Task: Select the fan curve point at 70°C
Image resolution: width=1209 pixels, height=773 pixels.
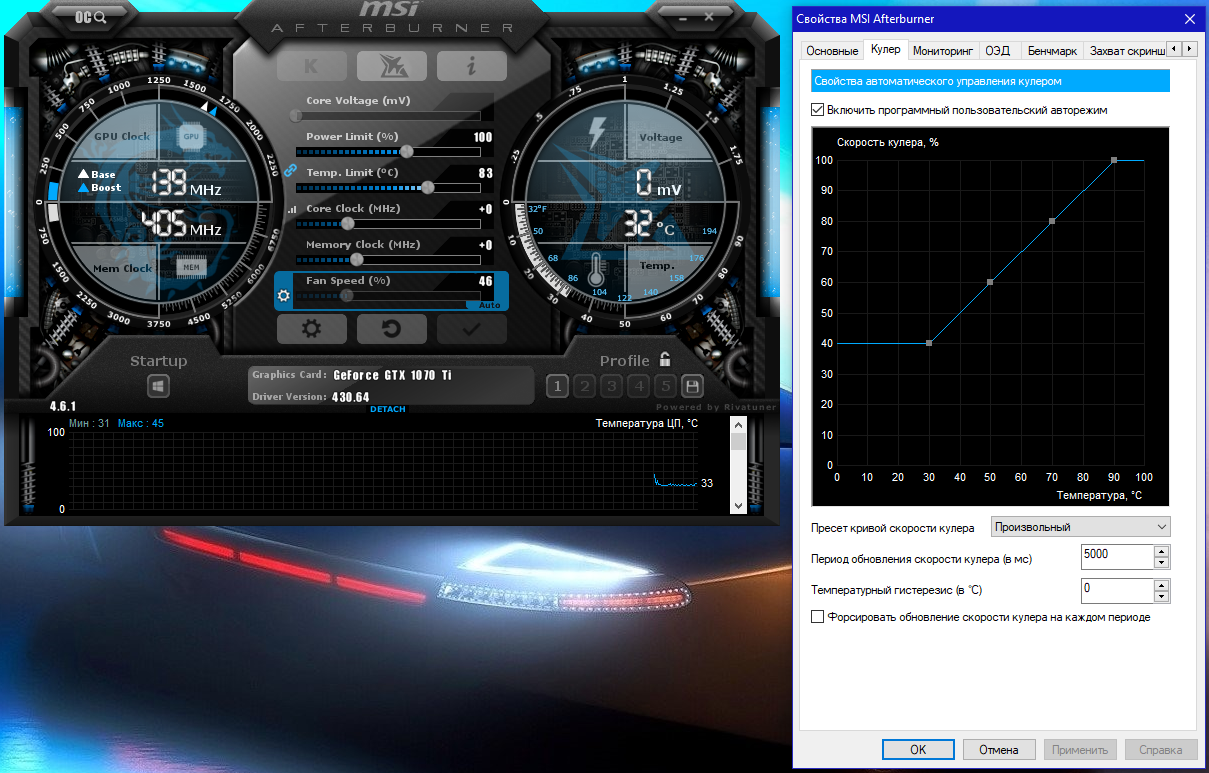Action: [1052, 221]
